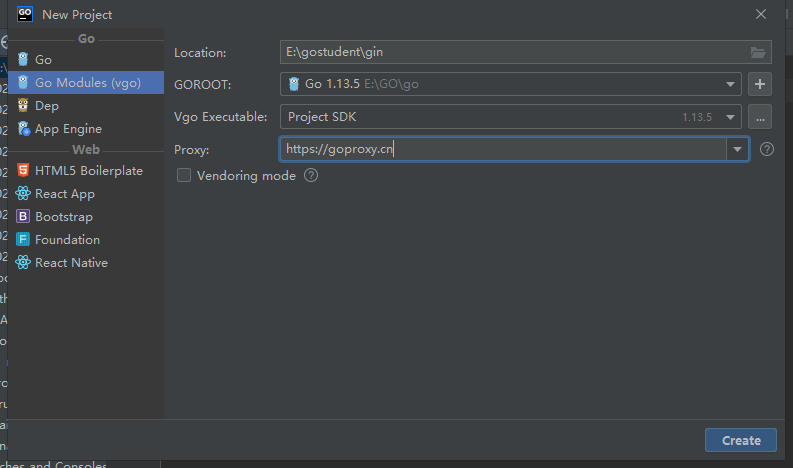Click the New Project title text
The image size is (793, 468).
coord(77,15)
